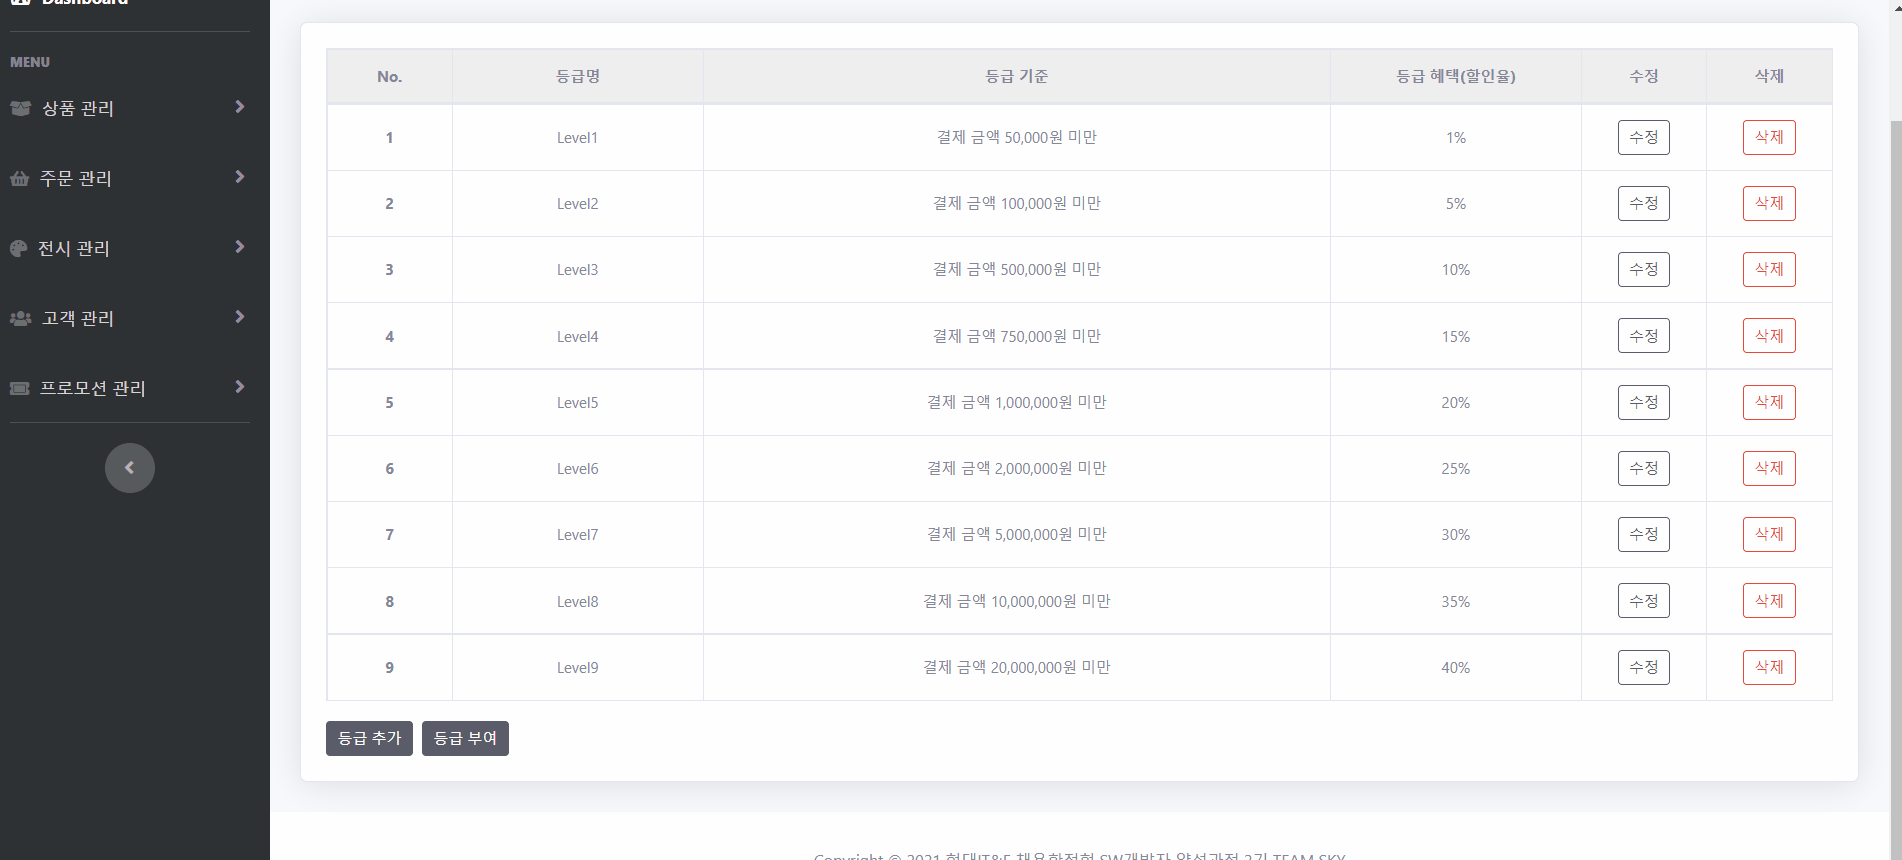1902x860 pixels.
Task: Edit Level1 using its 수정 button
Action: point(1643,137)
